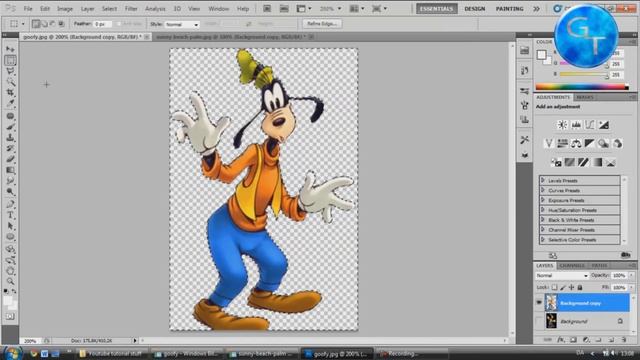Select the Essentials workspace
This screenshot has height=360, width=640.
click(x=437, y=9)
